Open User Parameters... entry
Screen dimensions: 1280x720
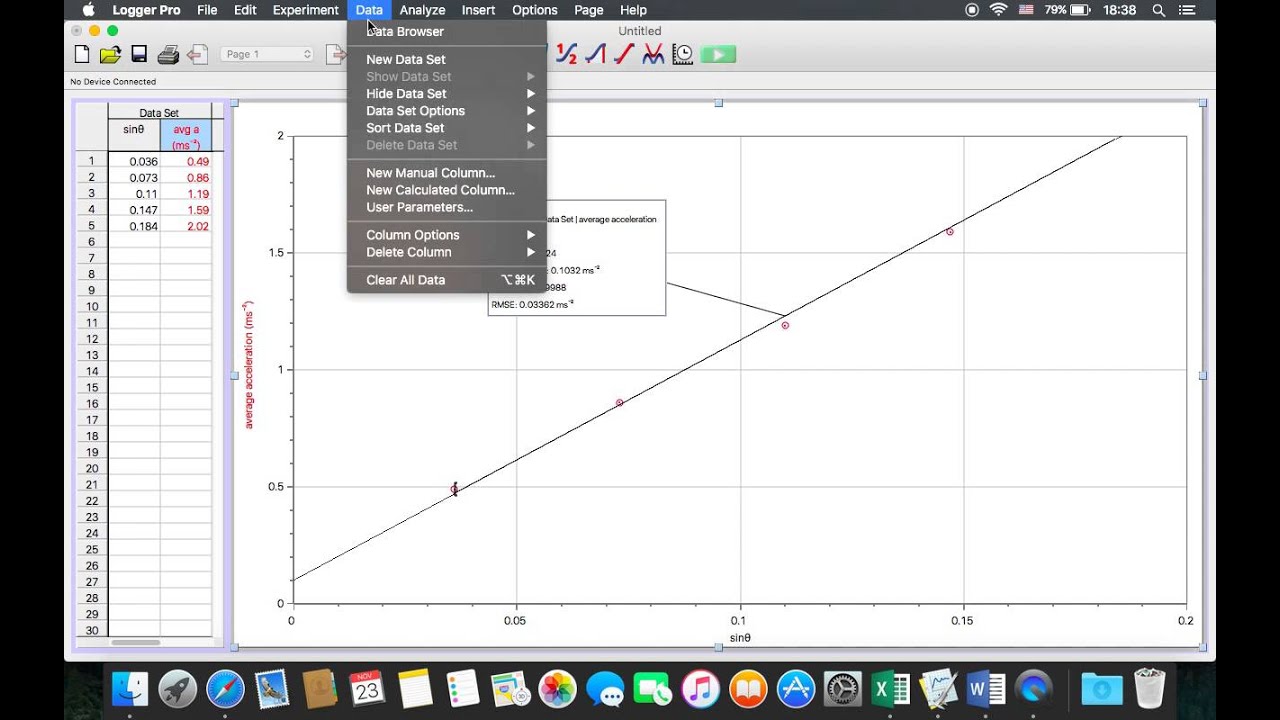tap(446, 207)
